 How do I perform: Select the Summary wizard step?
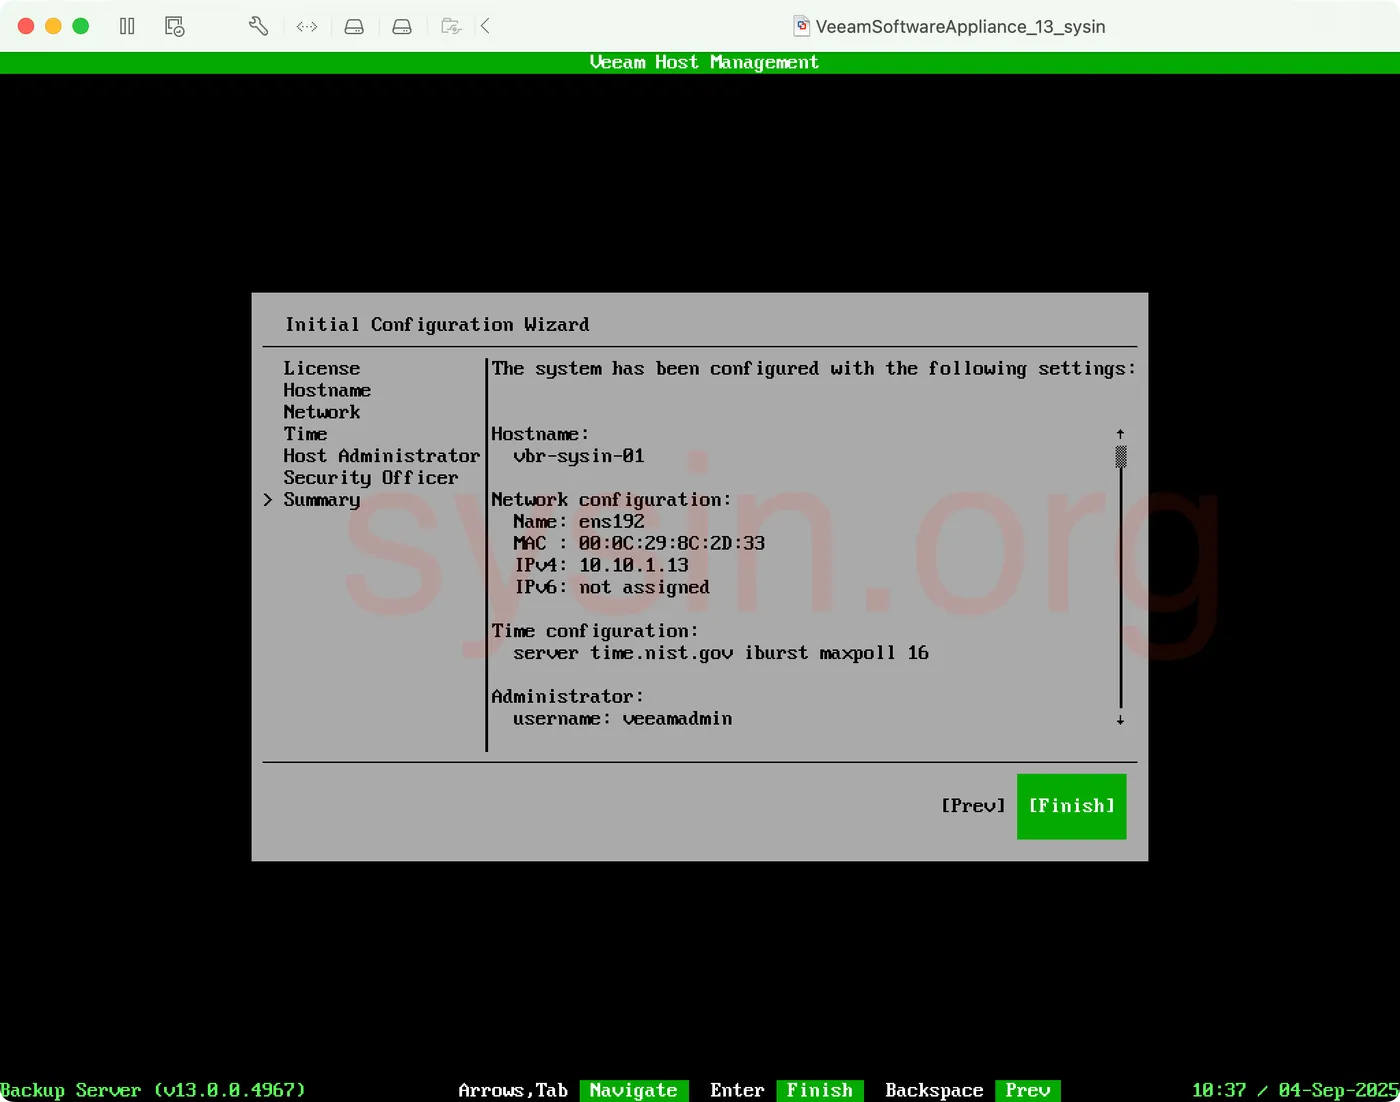(x=321, y=500)
